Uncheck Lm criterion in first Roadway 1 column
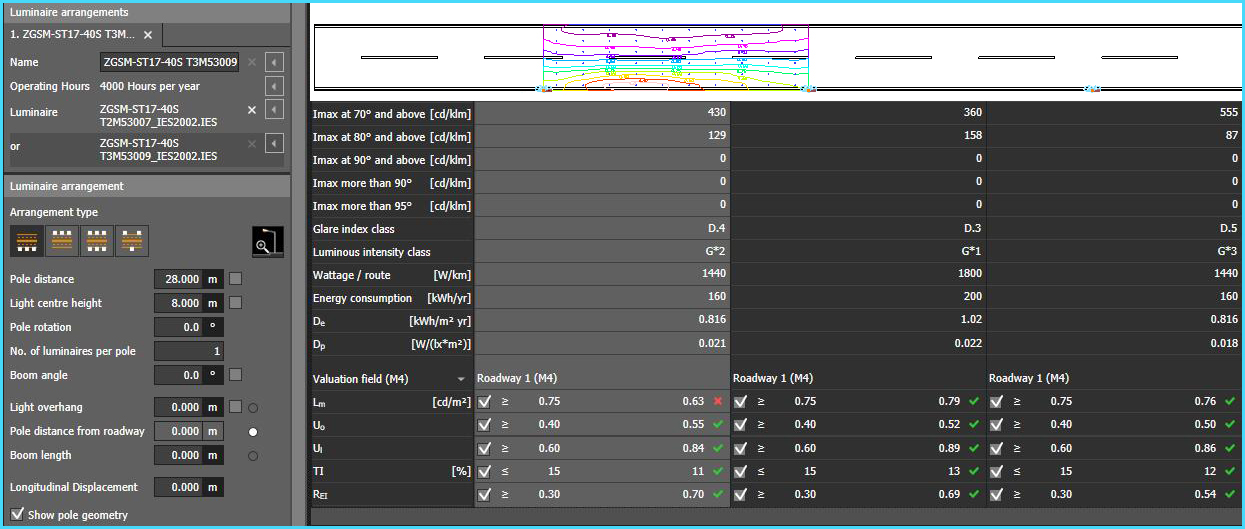The height and width of the screenshot is (529, 1245). click(485, 401)
